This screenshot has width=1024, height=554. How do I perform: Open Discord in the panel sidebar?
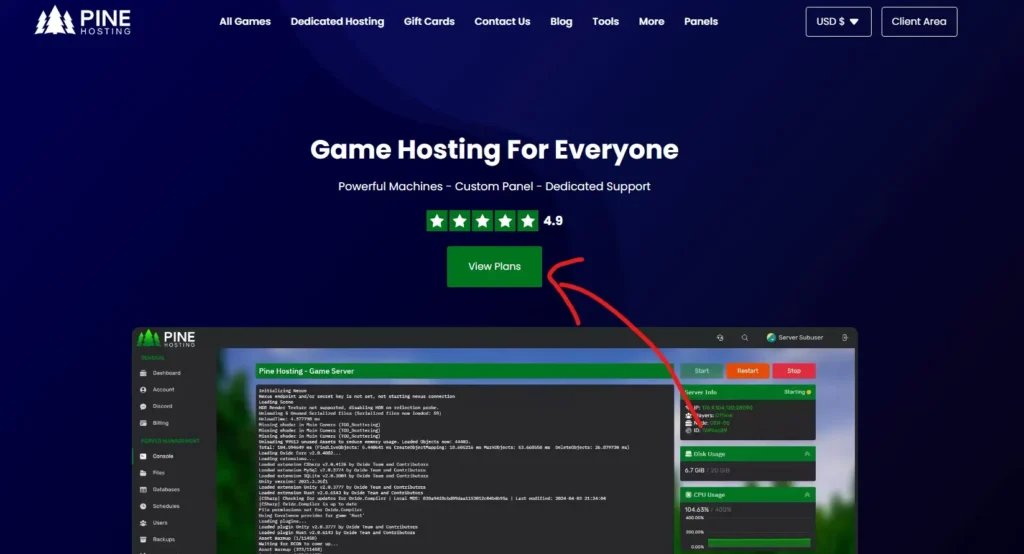pos(157,406)
